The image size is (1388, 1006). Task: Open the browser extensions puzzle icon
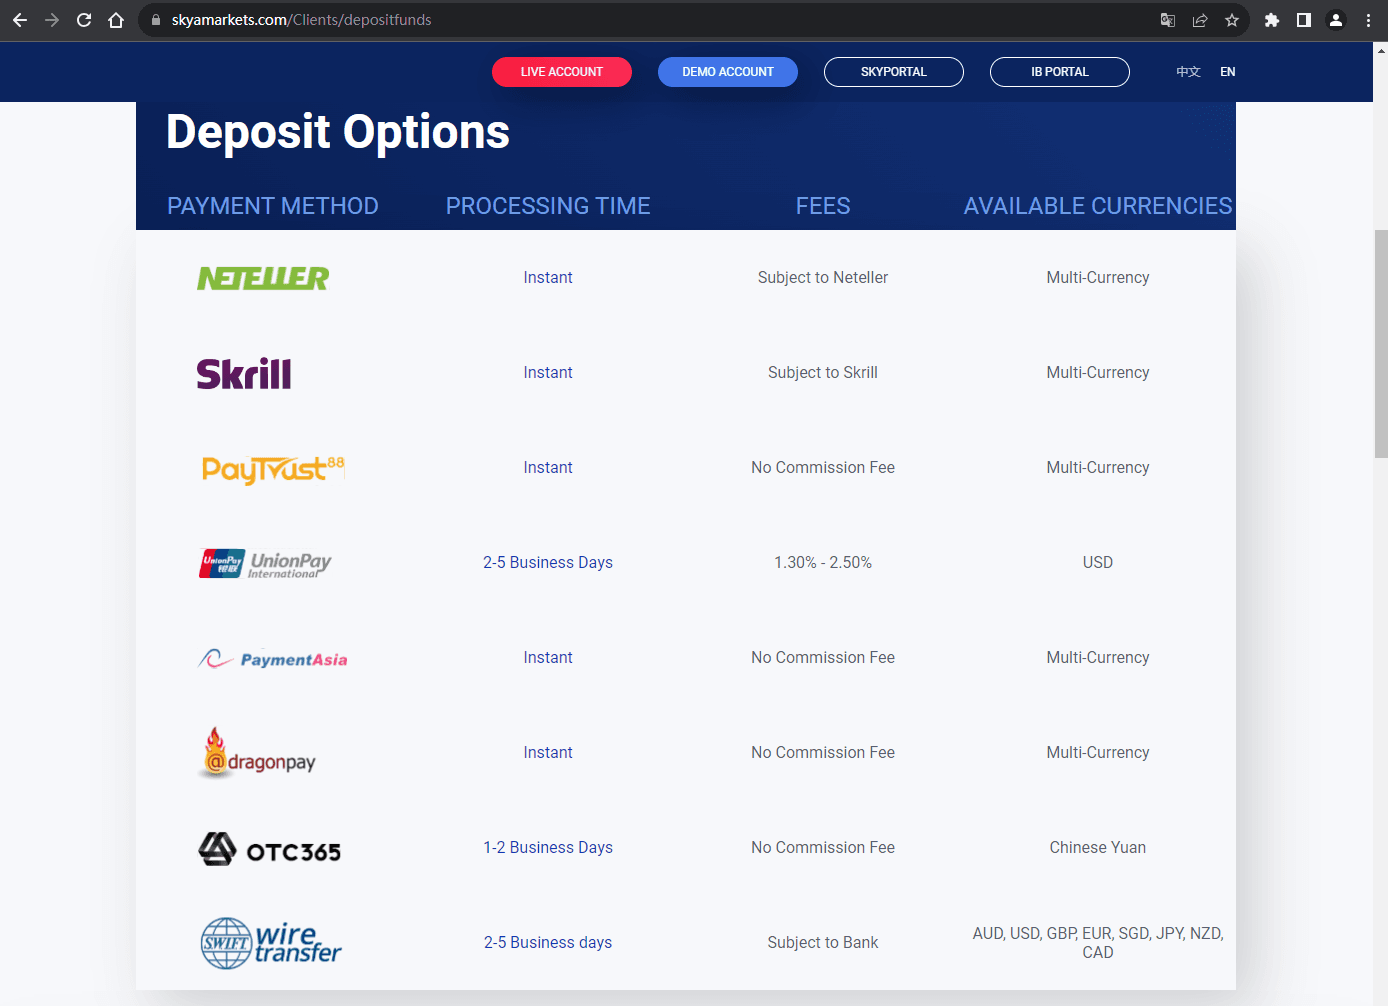pyautogui.click(x=1272, y=20)
